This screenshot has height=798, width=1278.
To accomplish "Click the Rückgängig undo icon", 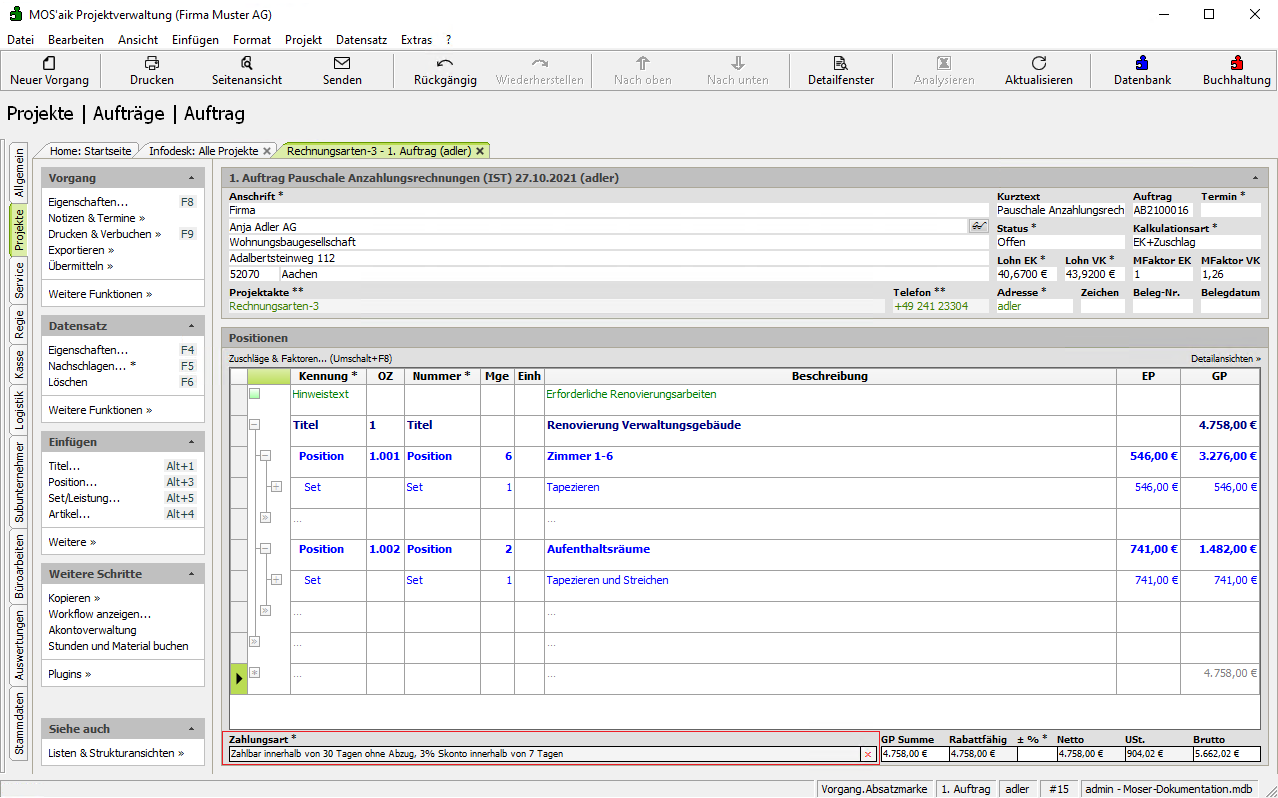I will point(445,62).
